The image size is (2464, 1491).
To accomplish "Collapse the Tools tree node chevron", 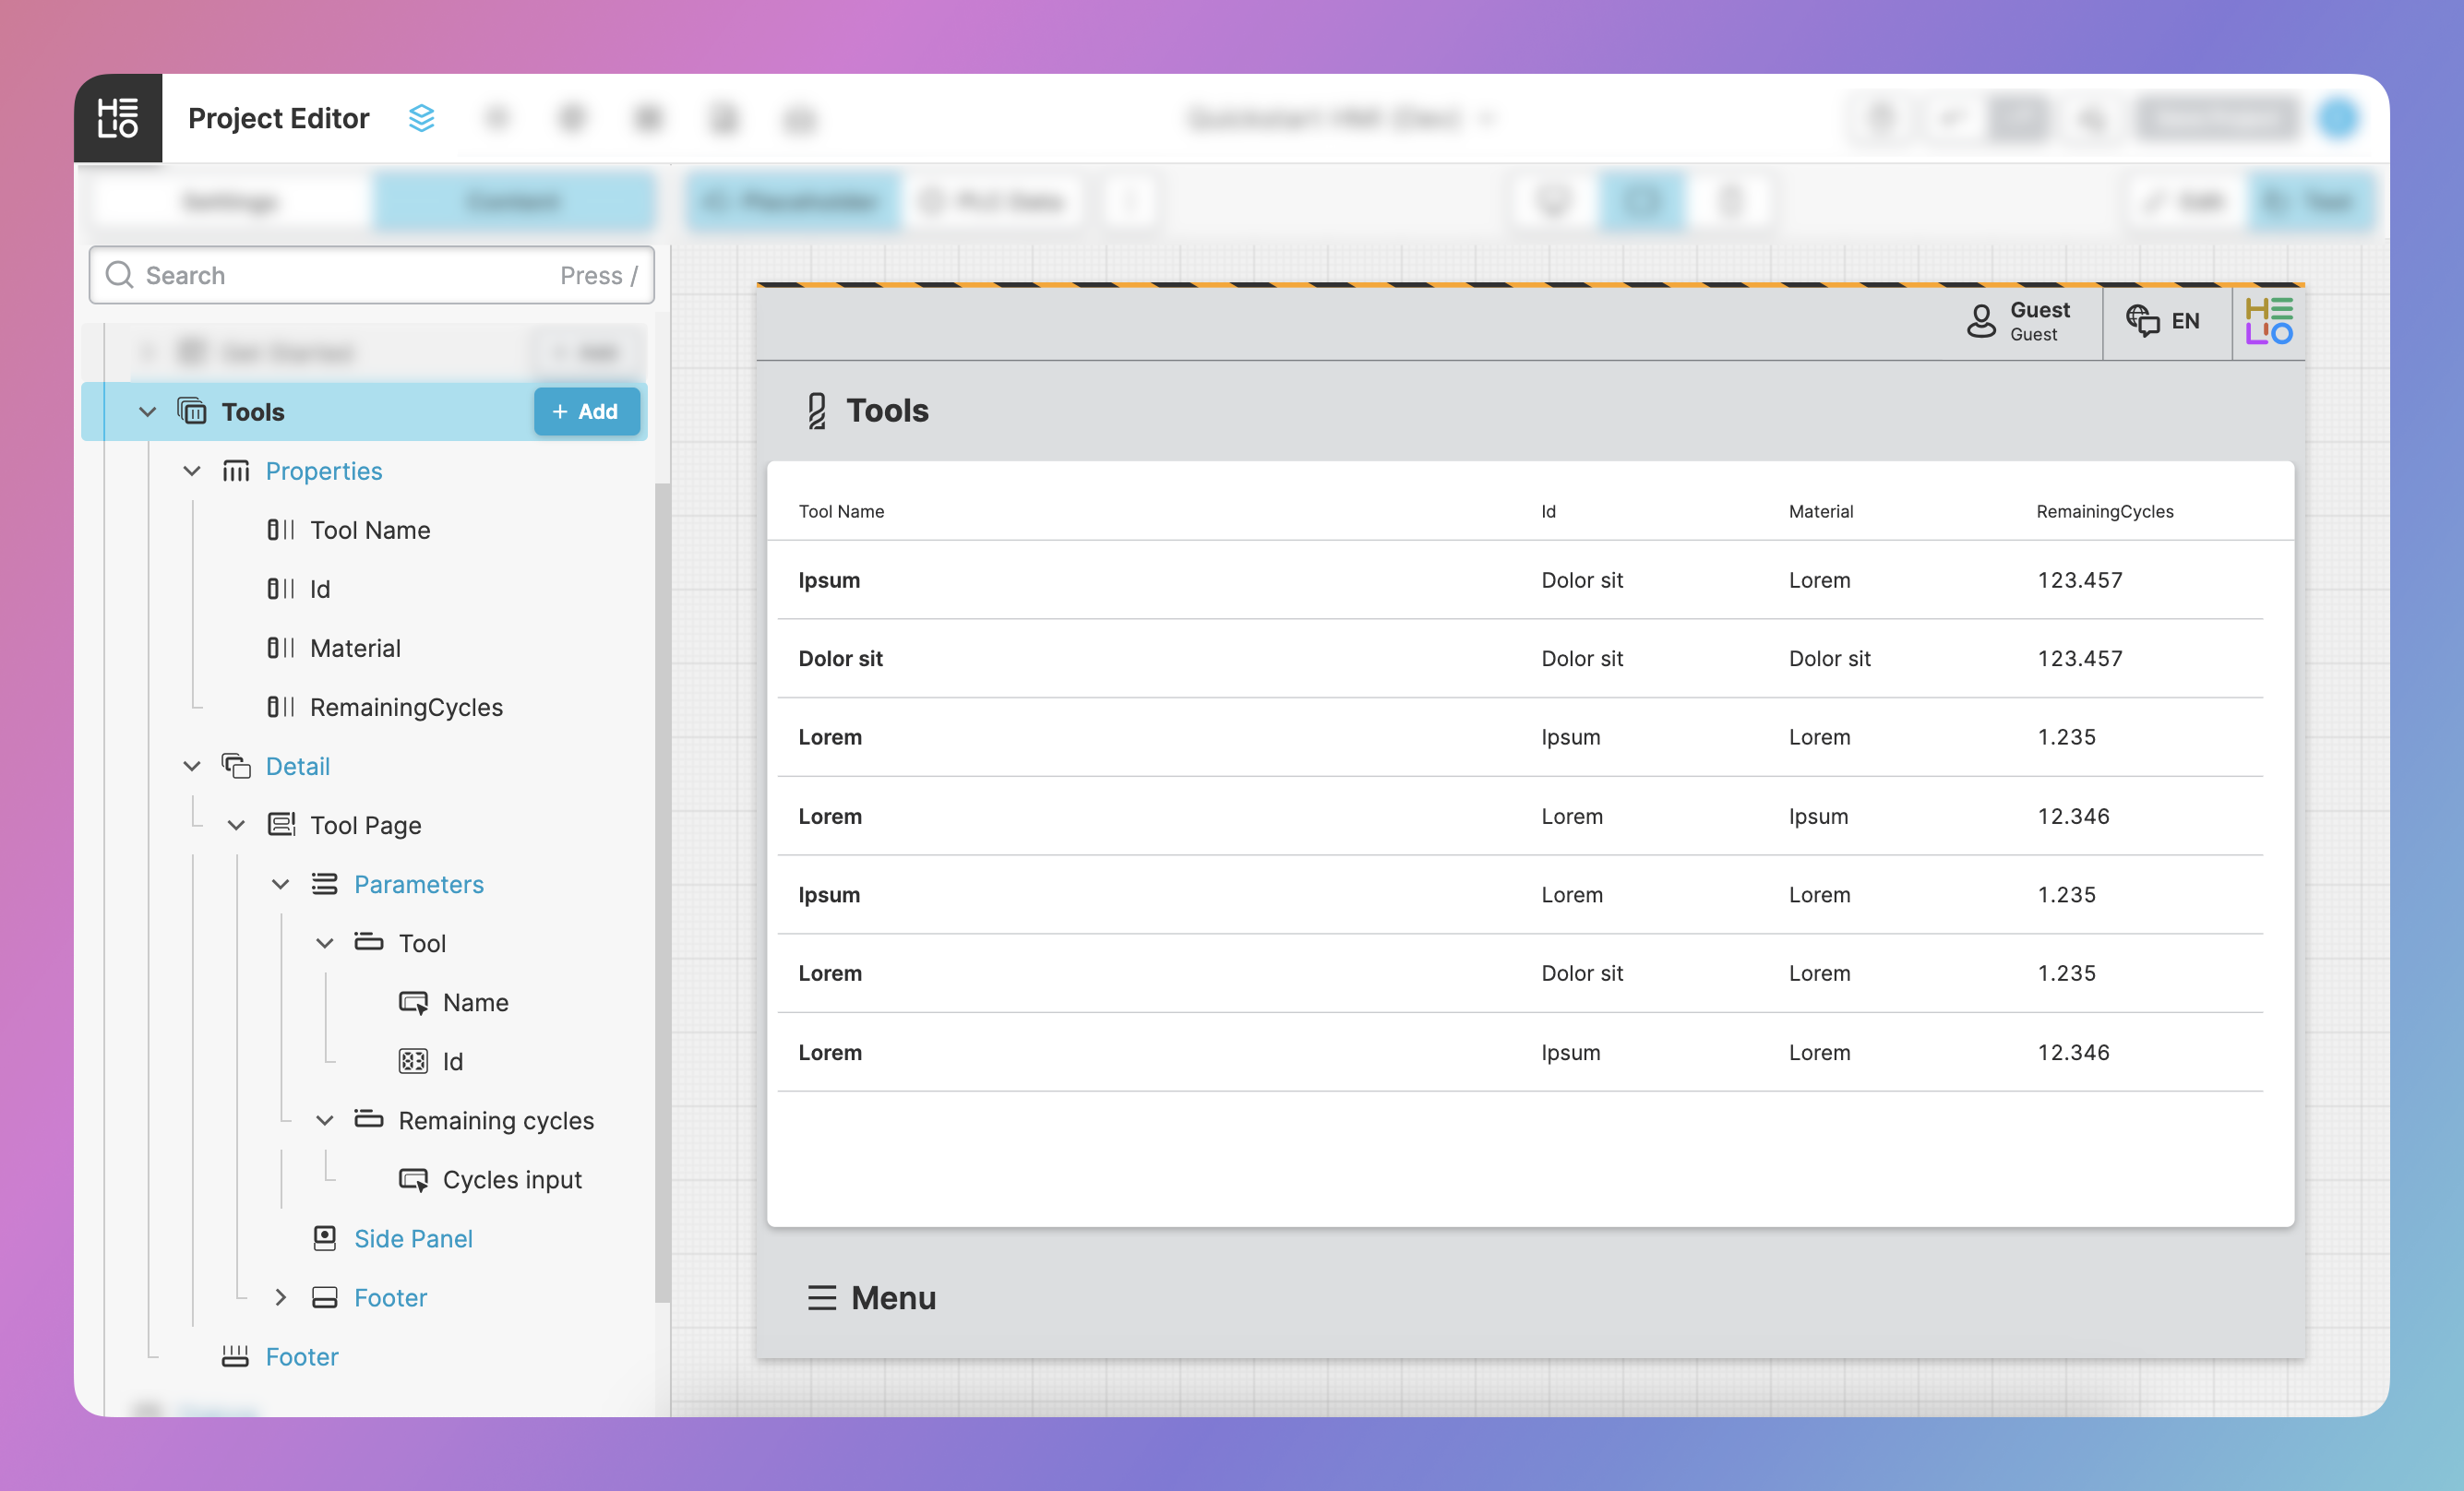I will (x=147, y=411).
